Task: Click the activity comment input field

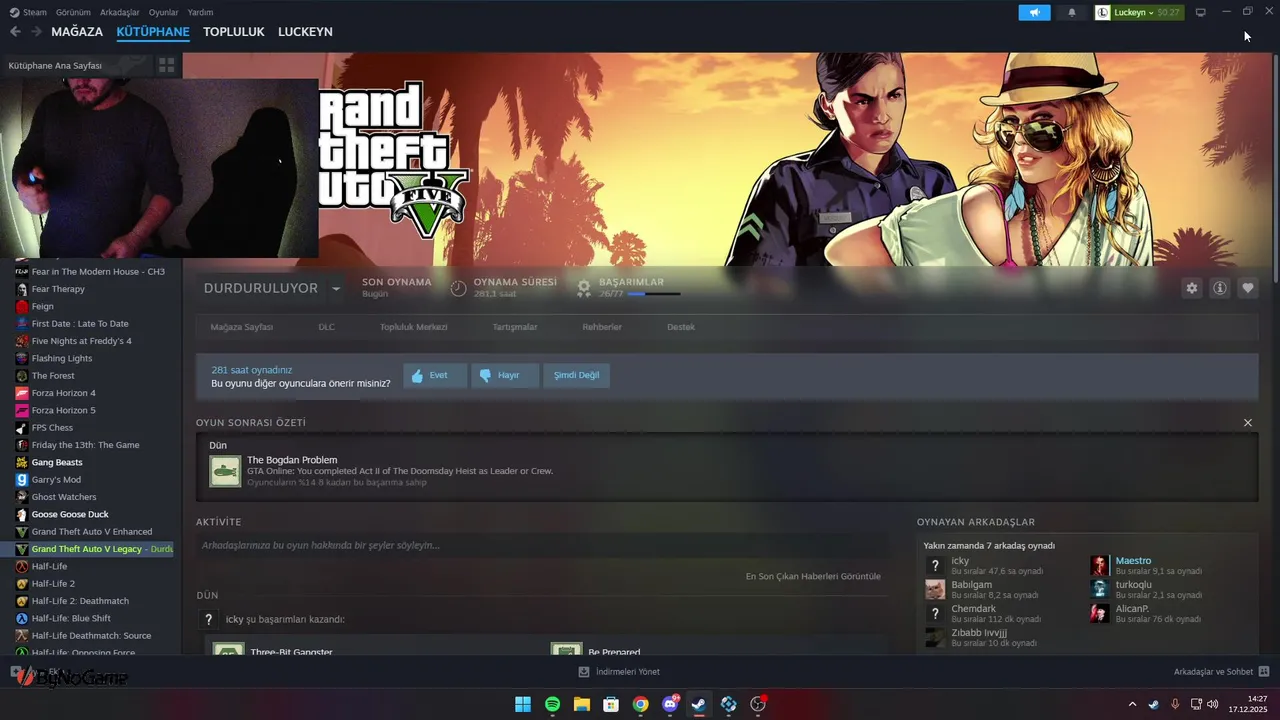Action: tap(542, 545)
